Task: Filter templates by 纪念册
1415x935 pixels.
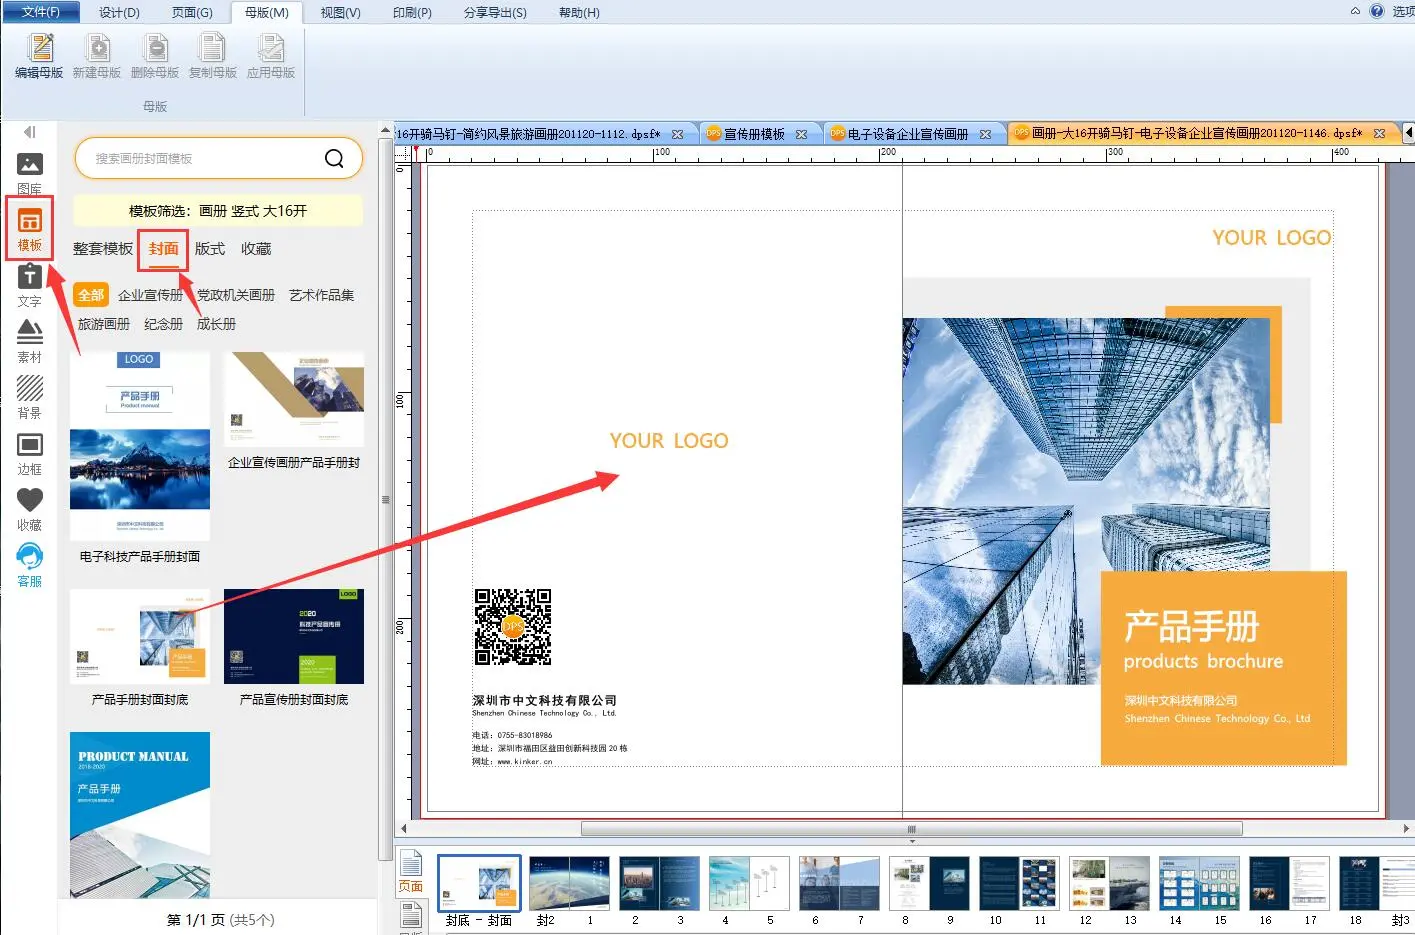Action: coord(164,324)
